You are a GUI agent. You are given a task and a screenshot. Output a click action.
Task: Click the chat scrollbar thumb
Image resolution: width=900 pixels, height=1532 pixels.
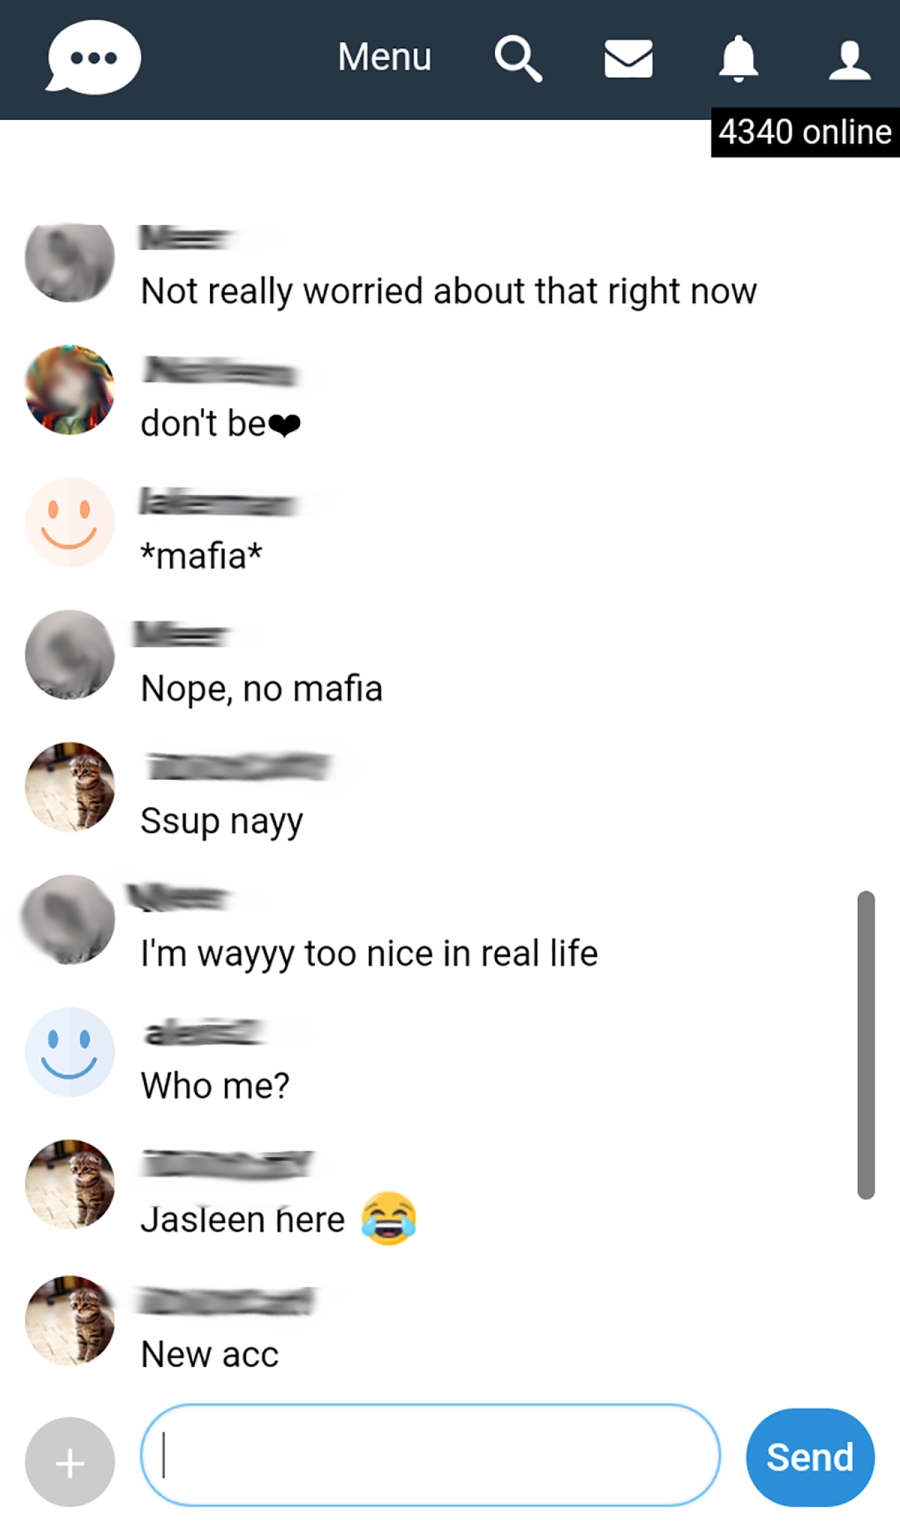pos(866,1044)
